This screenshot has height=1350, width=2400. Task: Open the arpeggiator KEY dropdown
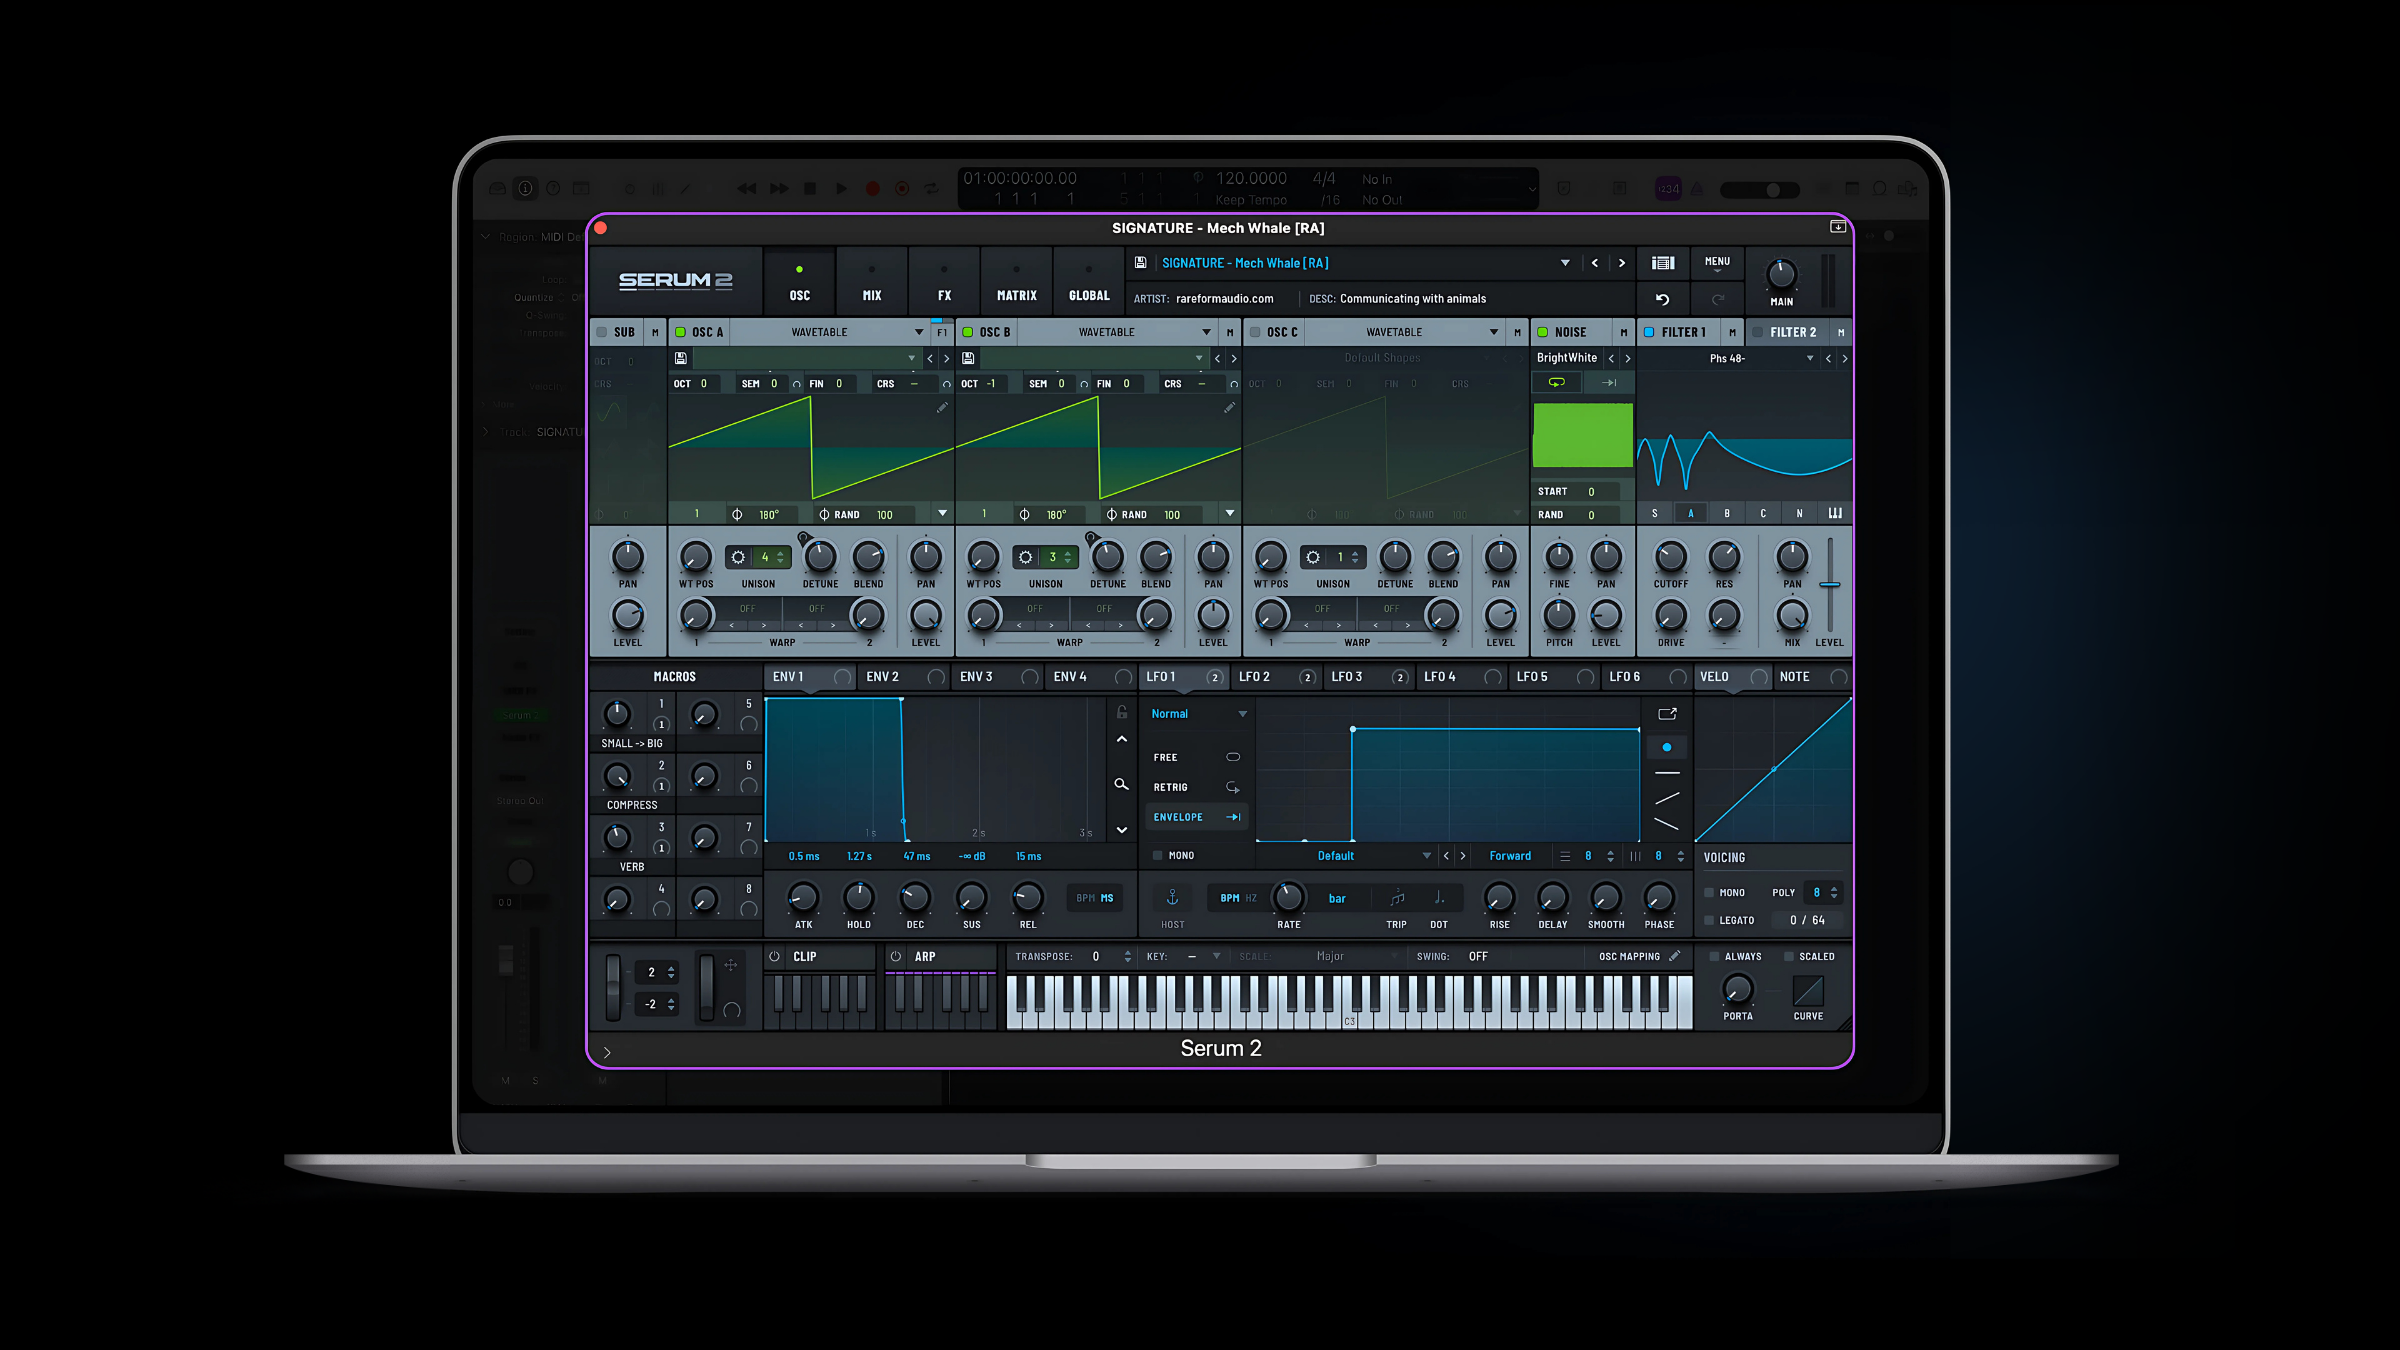[x=1217, y=957]
